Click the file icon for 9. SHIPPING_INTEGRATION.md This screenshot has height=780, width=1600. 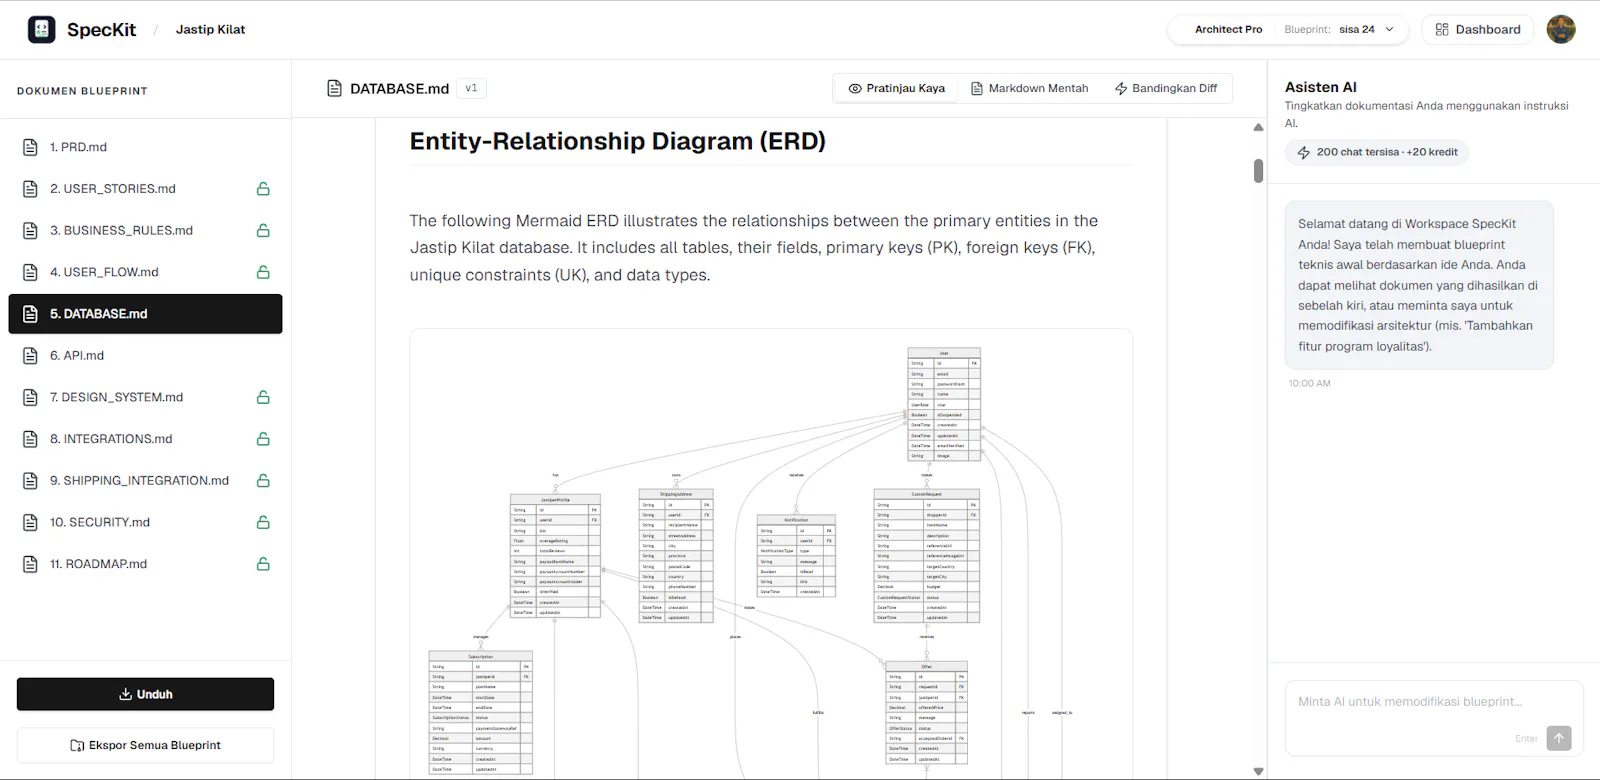point(30,481)
